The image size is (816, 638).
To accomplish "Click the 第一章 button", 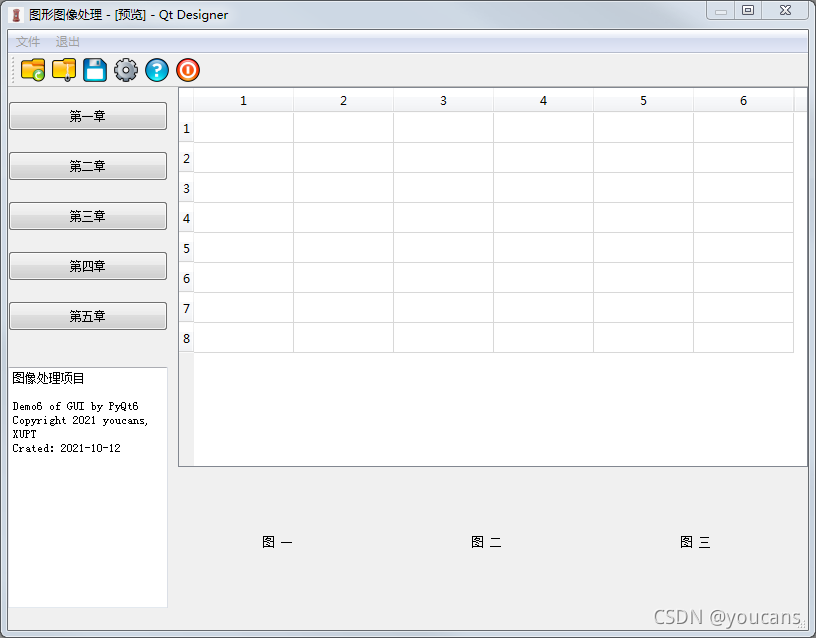I will 88,116.
